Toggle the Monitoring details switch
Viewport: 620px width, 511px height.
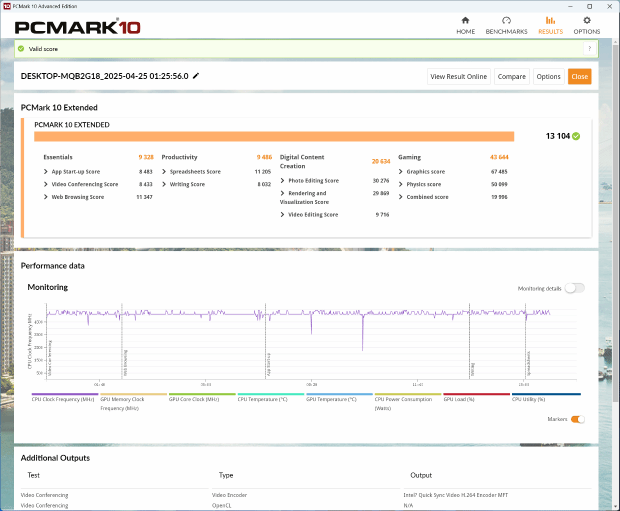point(575,288)
